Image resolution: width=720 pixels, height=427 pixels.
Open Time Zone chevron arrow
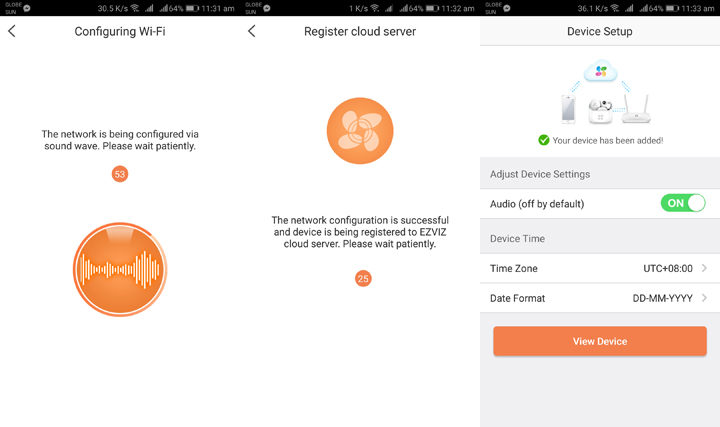[704, 268]
